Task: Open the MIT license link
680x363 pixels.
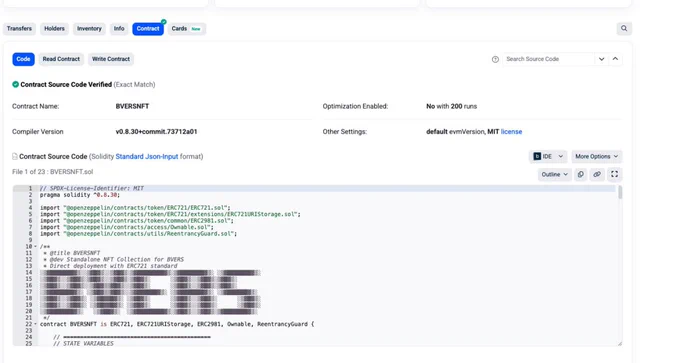Action: click(511, 131)
